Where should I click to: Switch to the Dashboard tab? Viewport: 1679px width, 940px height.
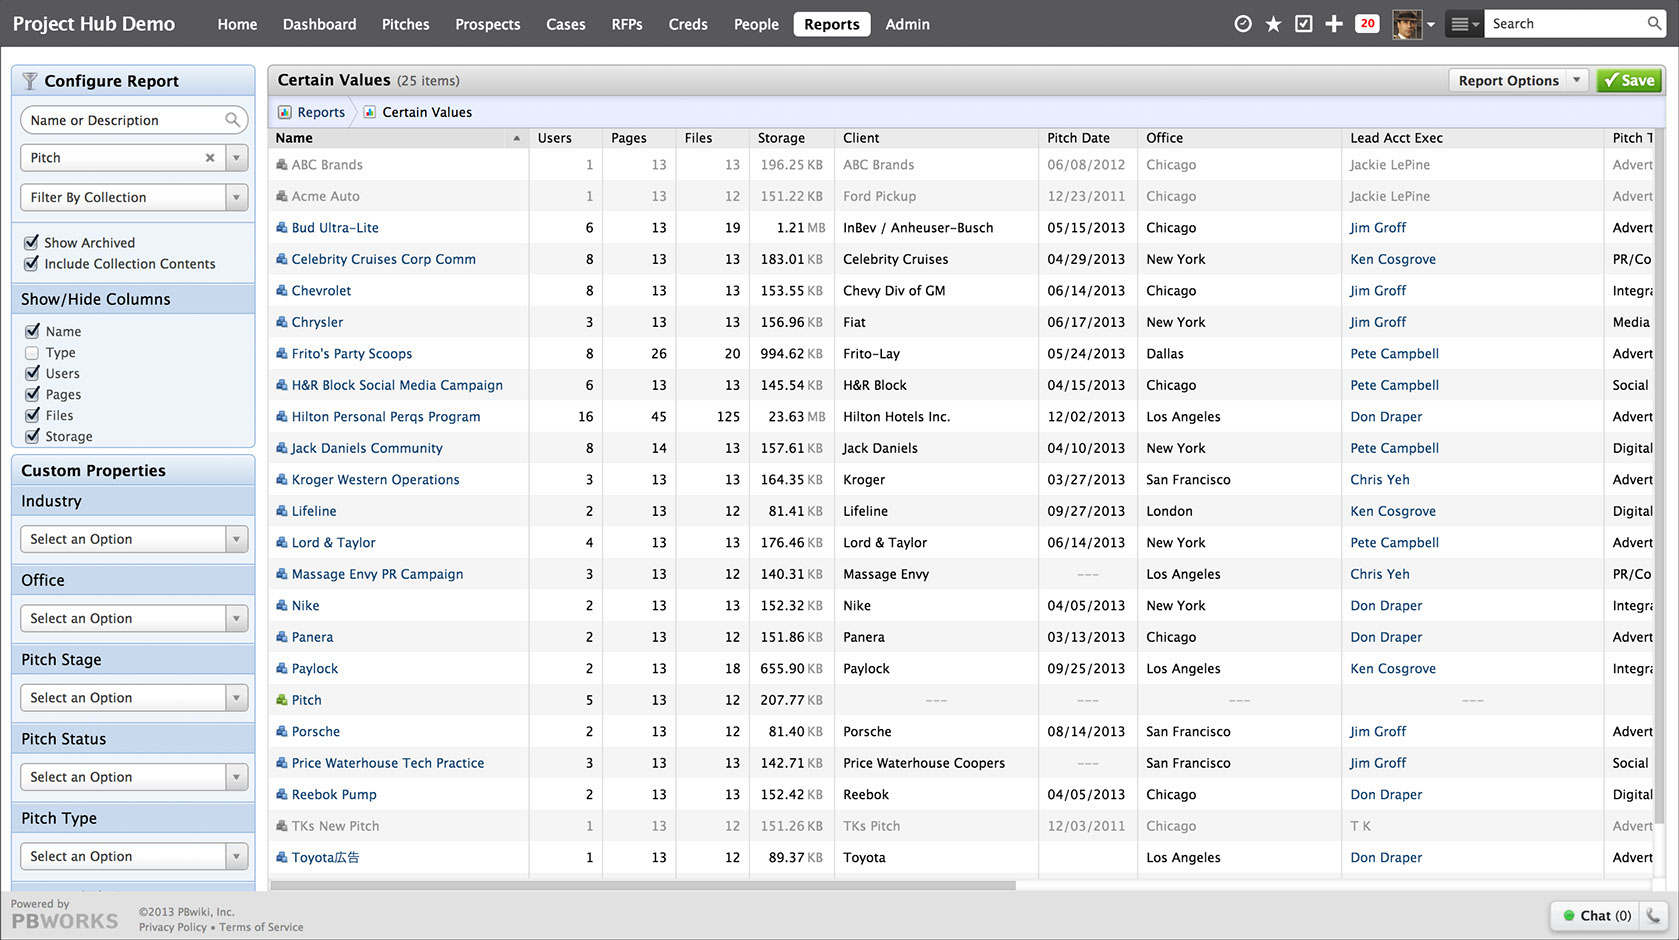pyautogui.click(x=319, y=23)
